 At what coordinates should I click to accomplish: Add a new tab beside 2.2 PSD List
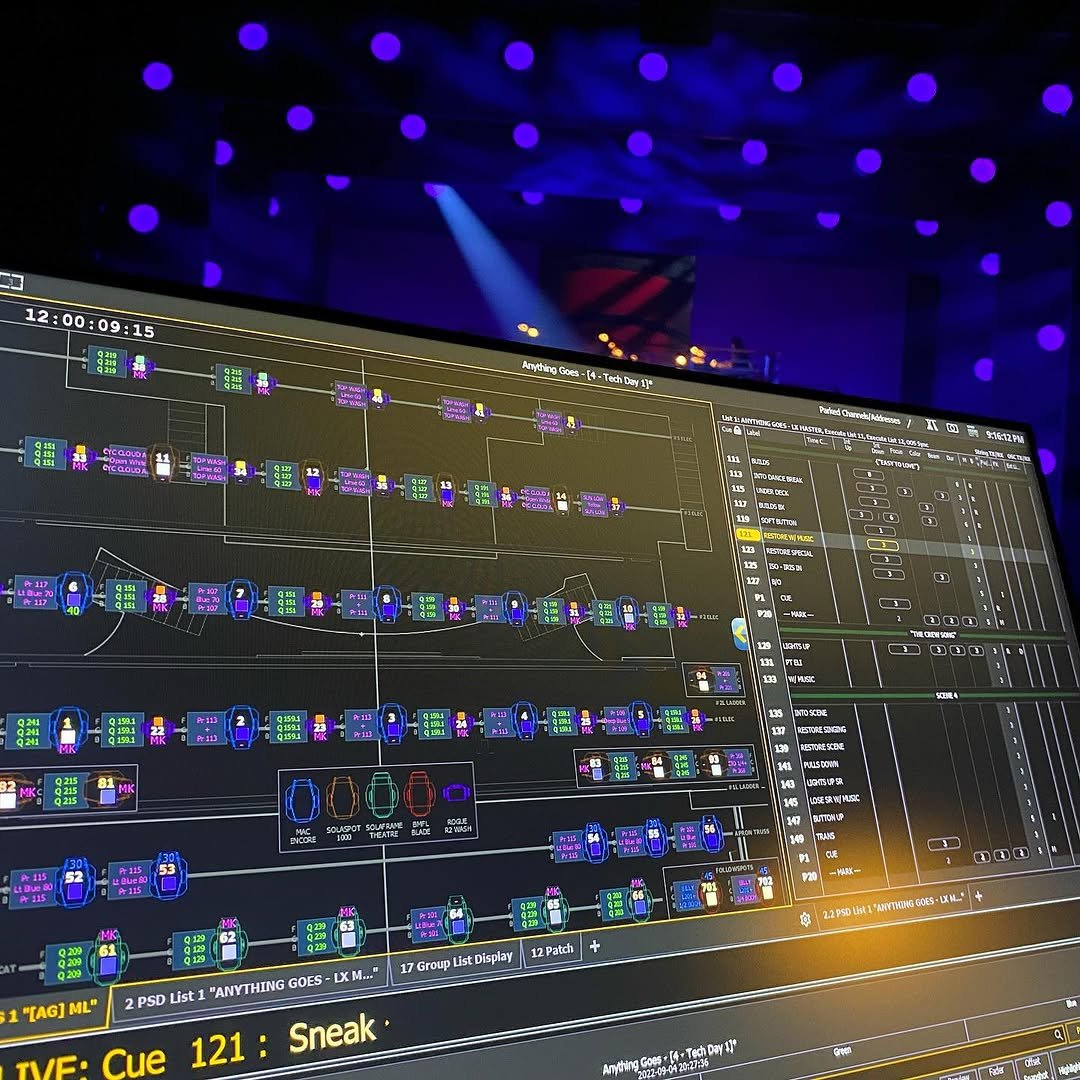pos(978,895)
